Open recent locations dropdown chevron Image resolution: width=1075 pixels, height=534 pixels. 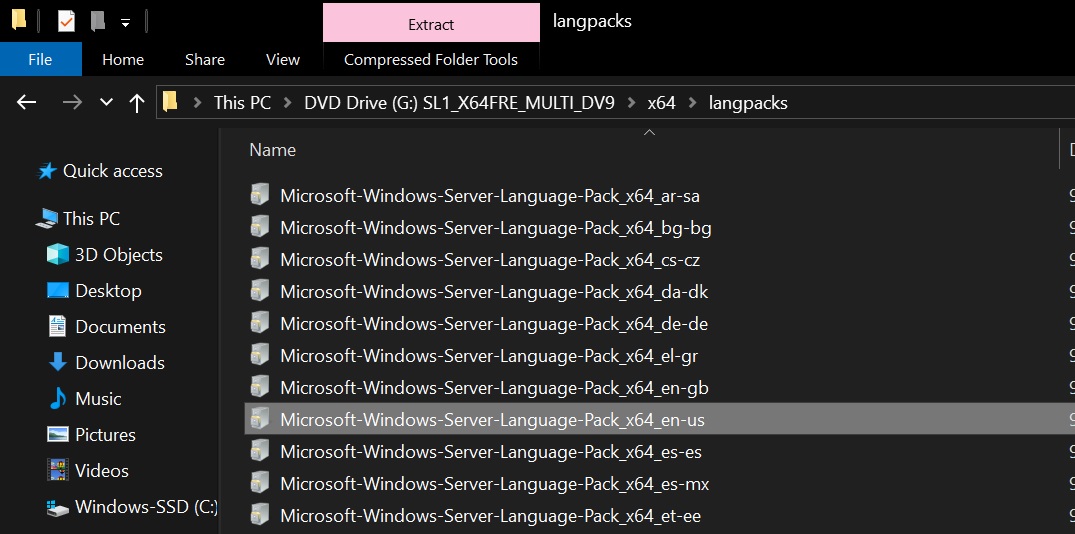coord(106,103)
